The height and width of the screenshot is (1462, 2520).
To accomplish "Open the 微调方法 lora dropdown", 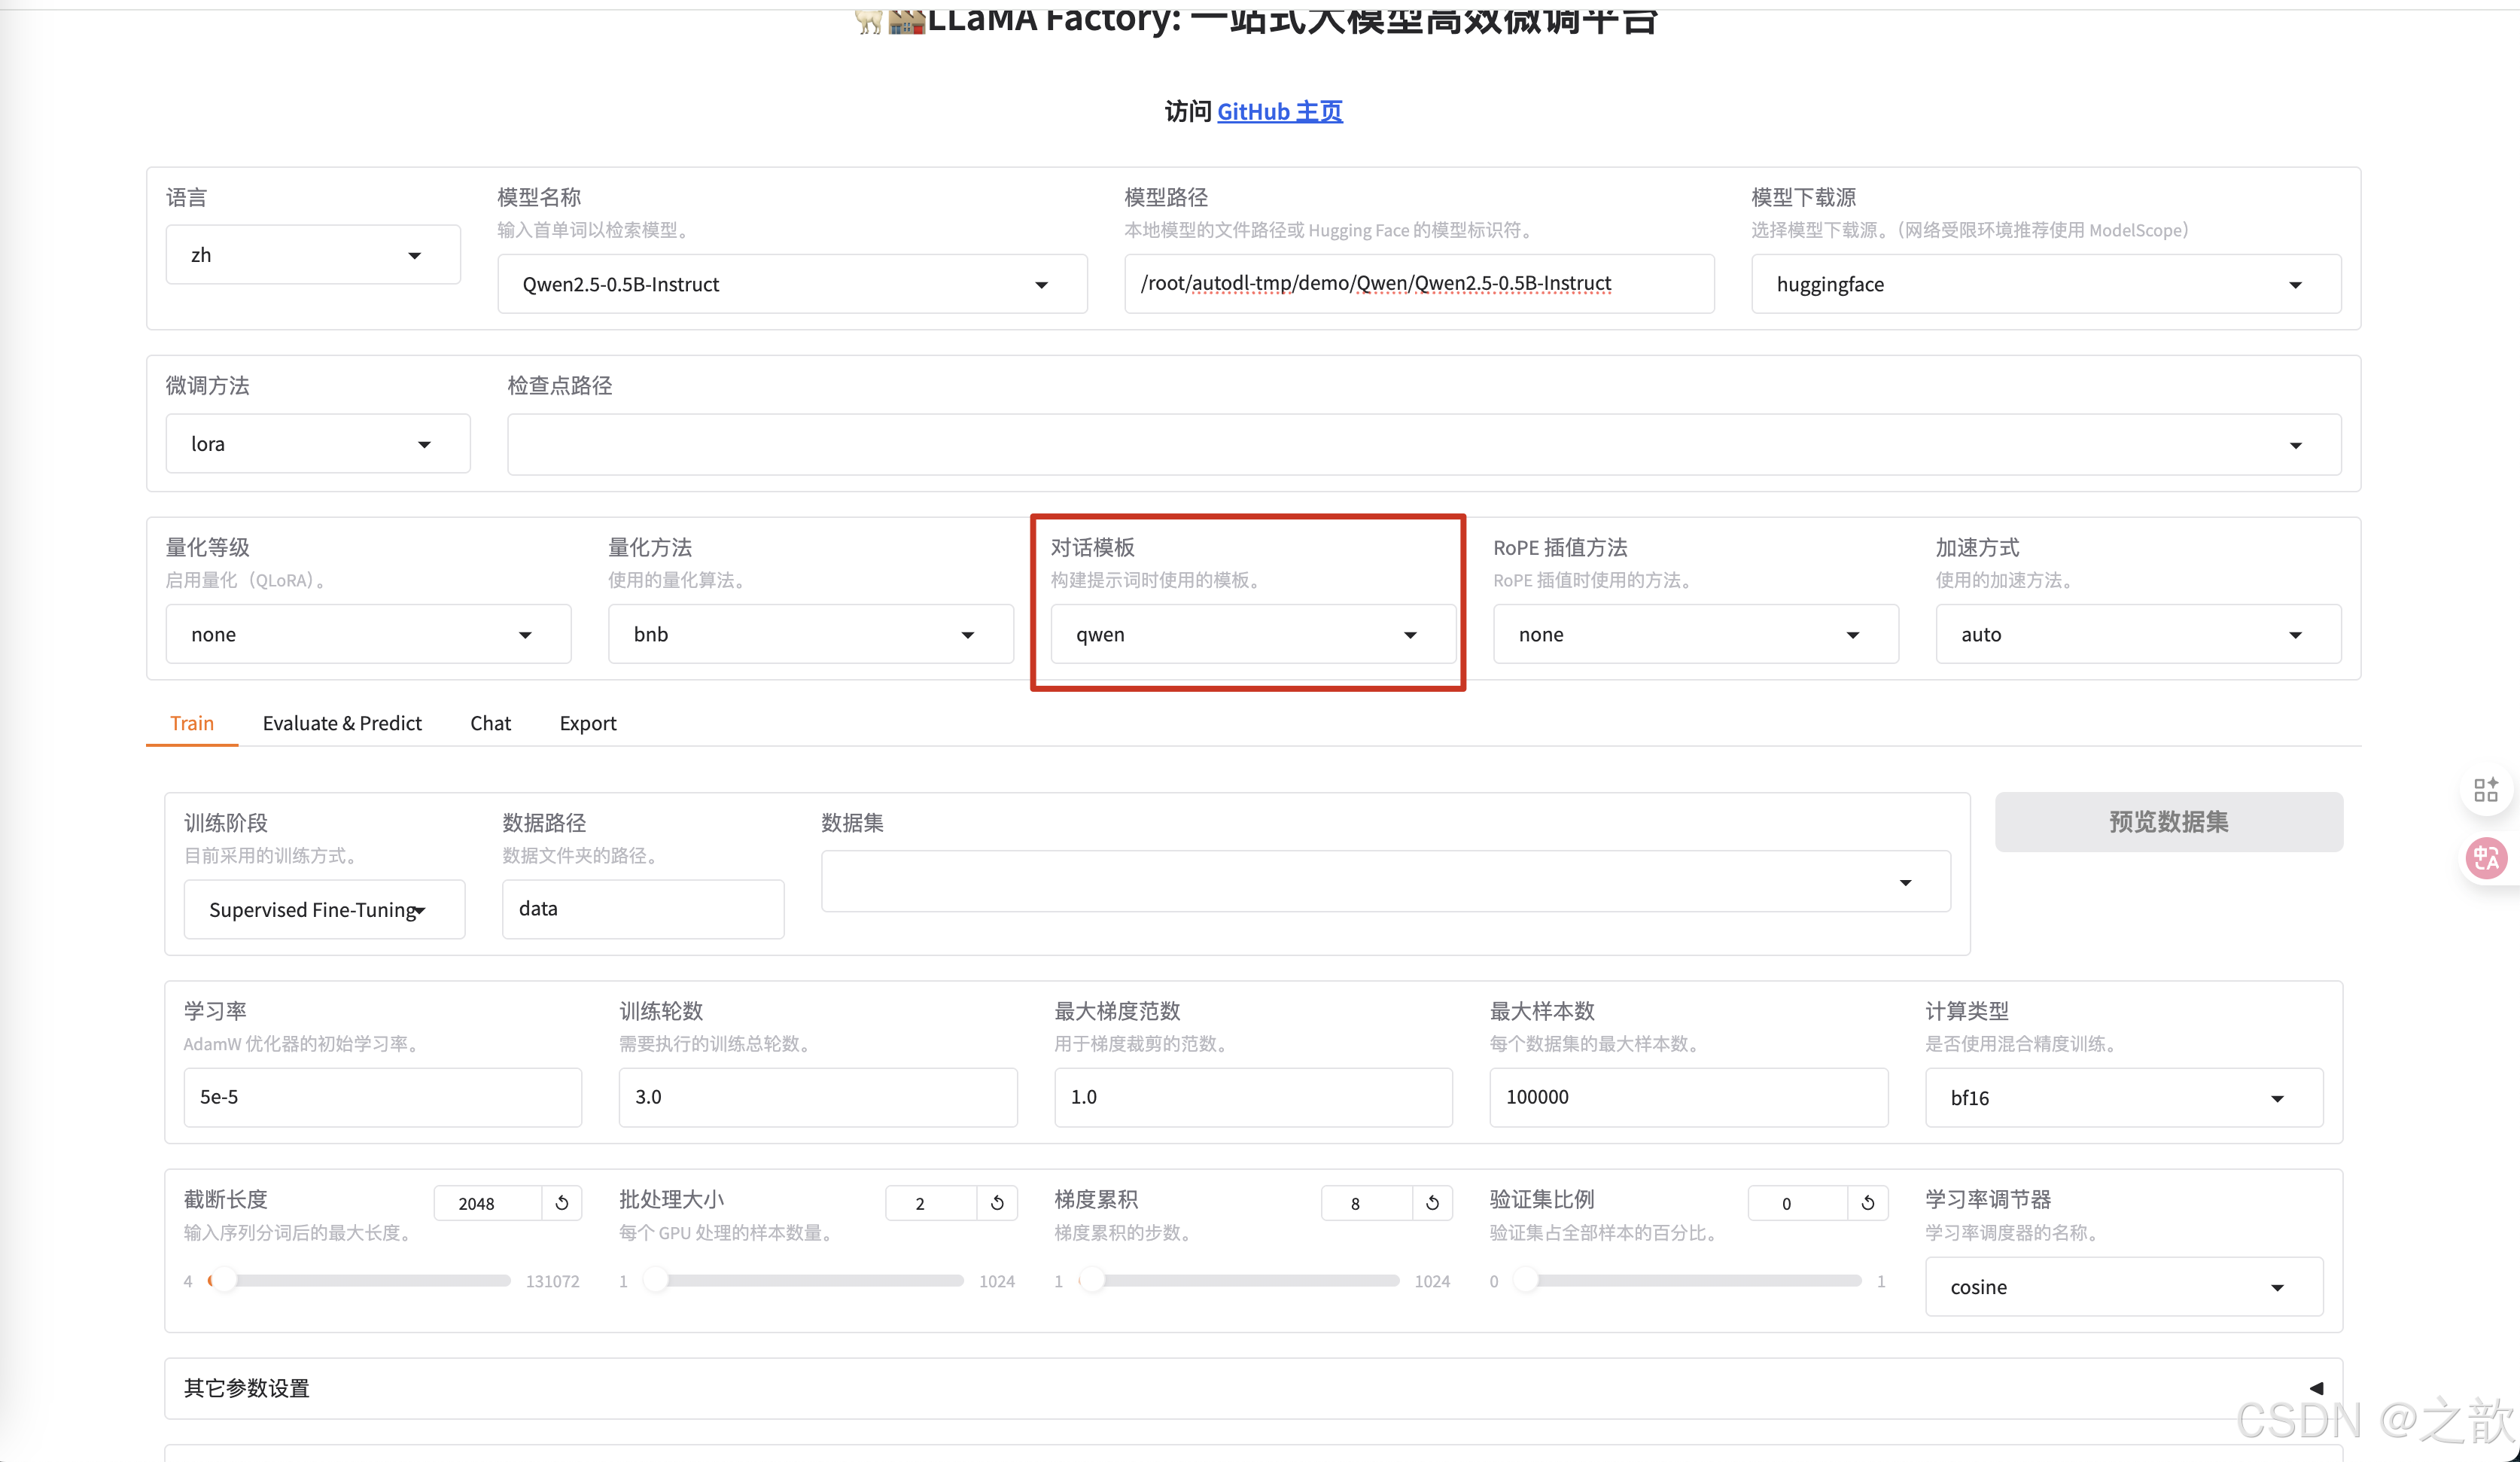I will click(x=318, y=444).
